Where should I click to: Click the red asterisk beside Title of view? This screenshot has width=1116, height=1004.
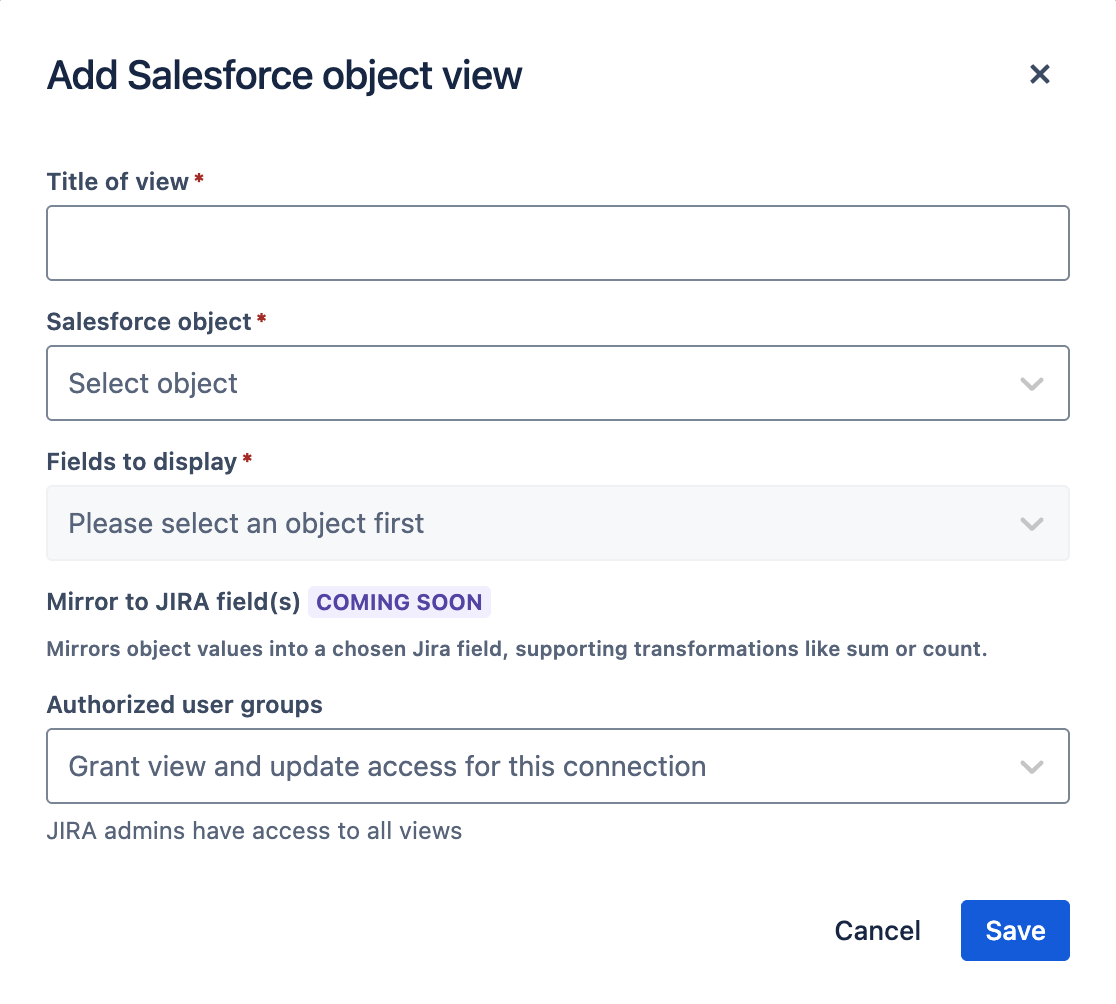click(199, 180)
